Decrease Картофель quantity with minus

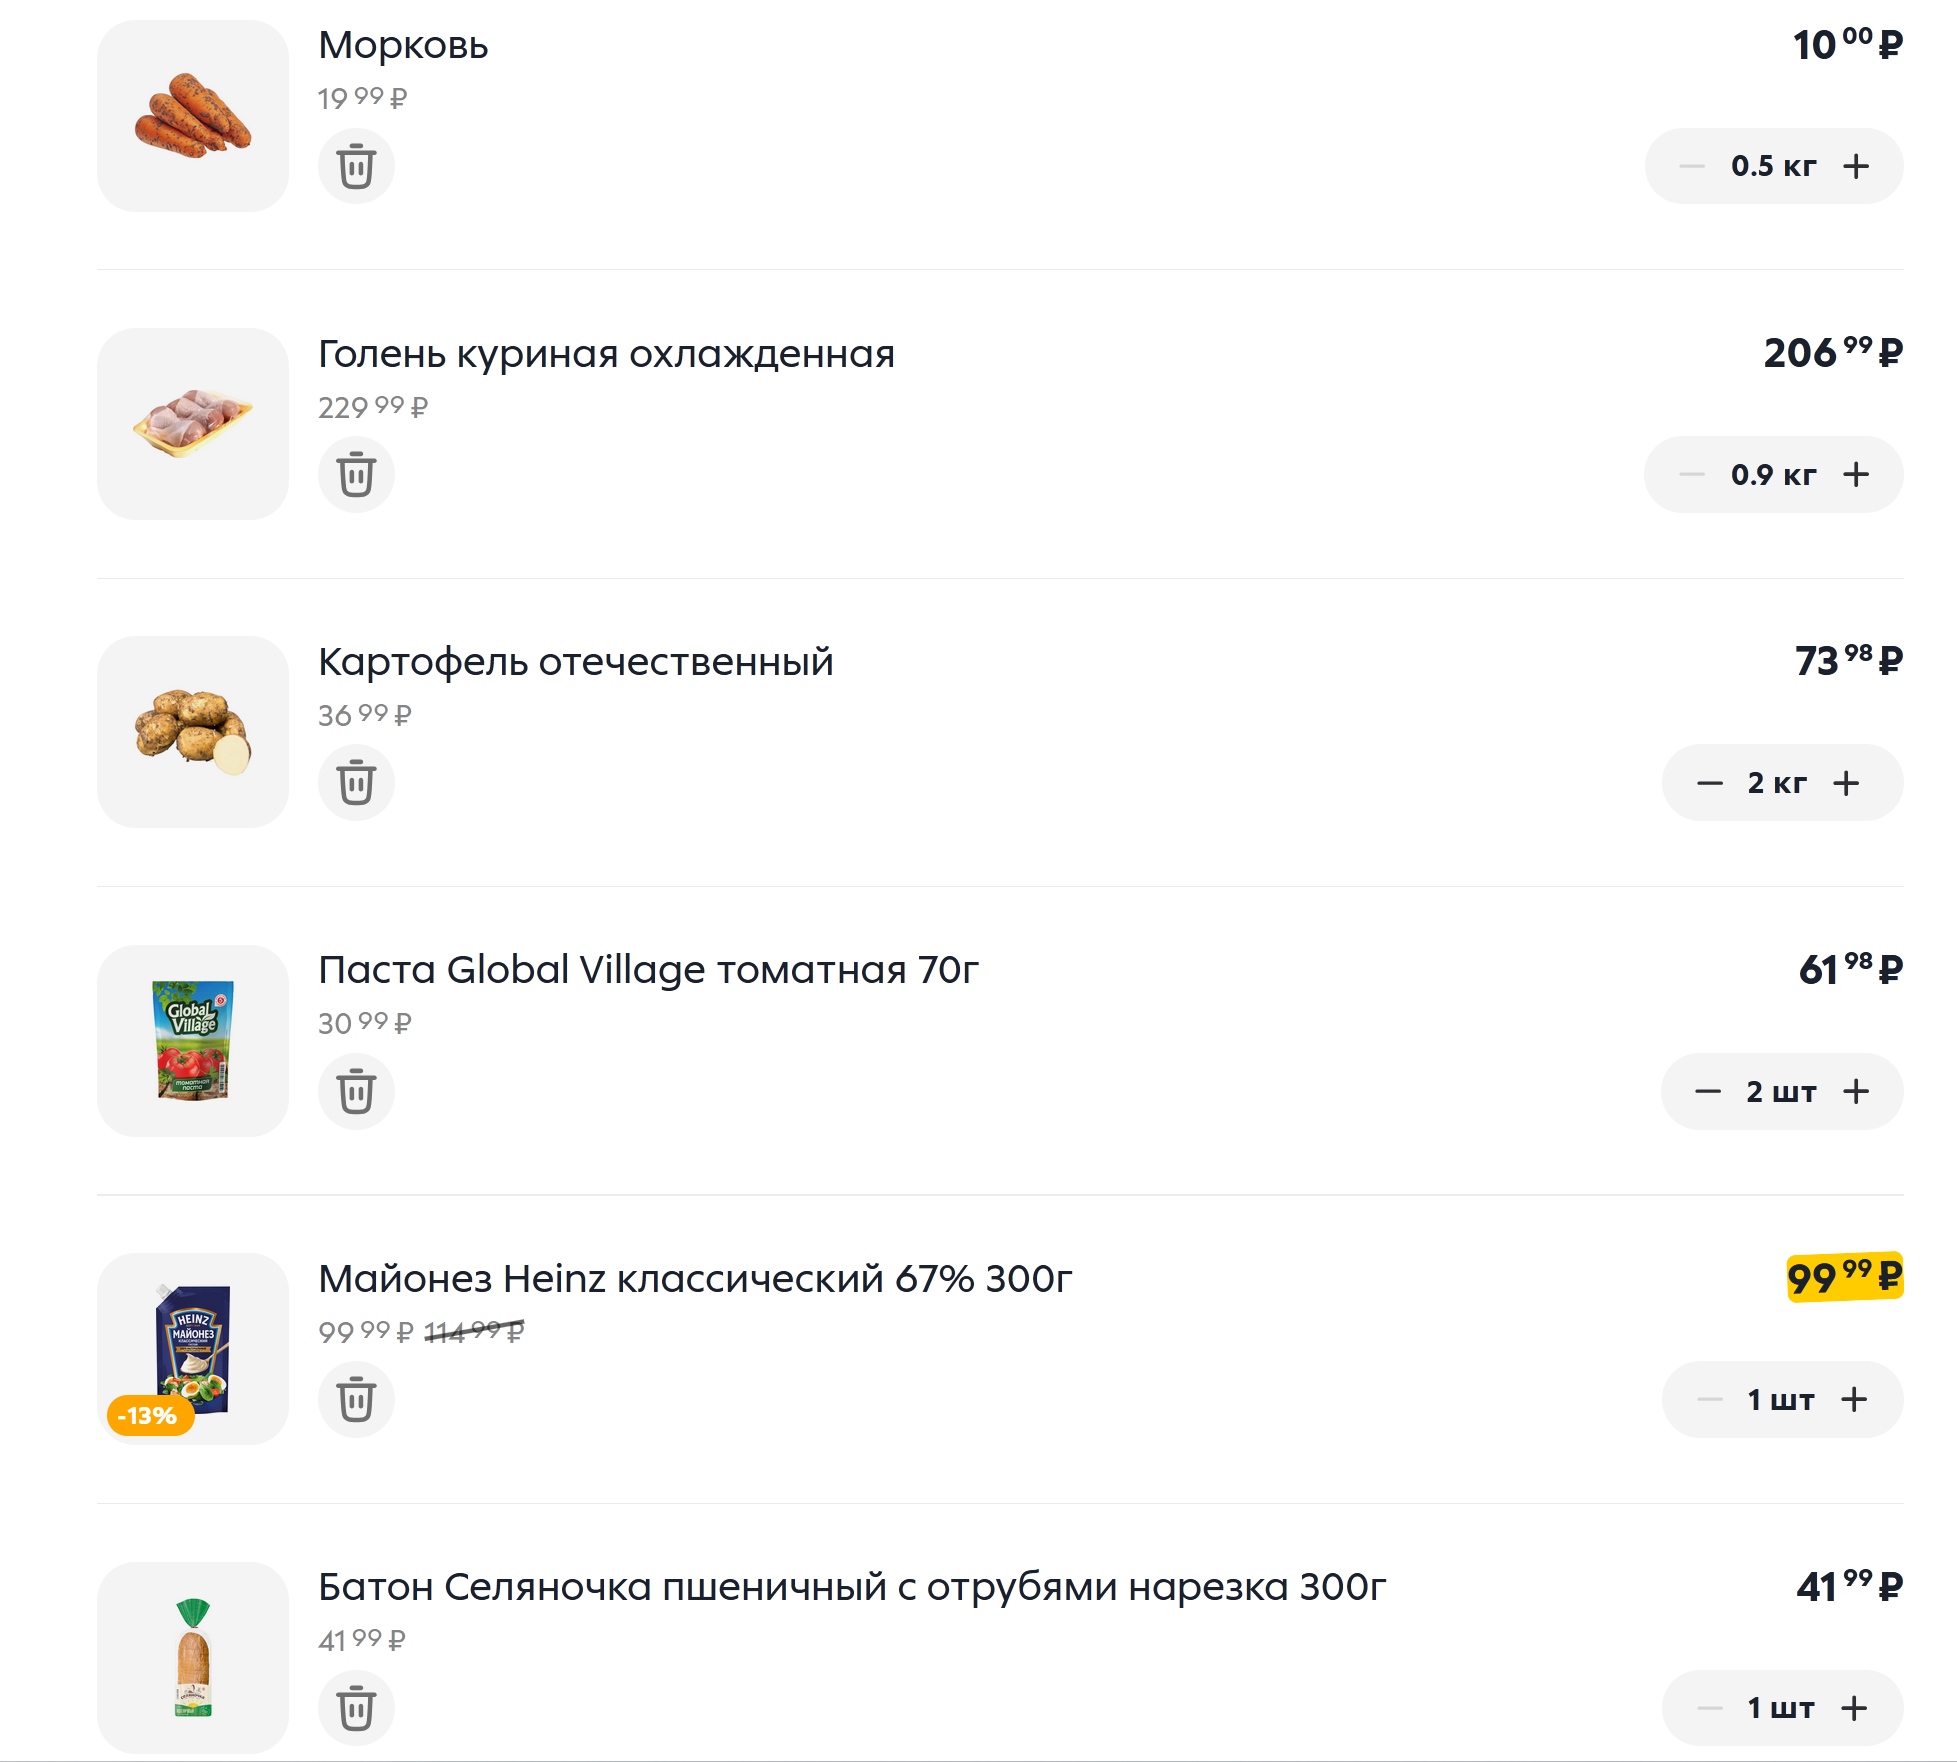click(x=1709, y=783)
